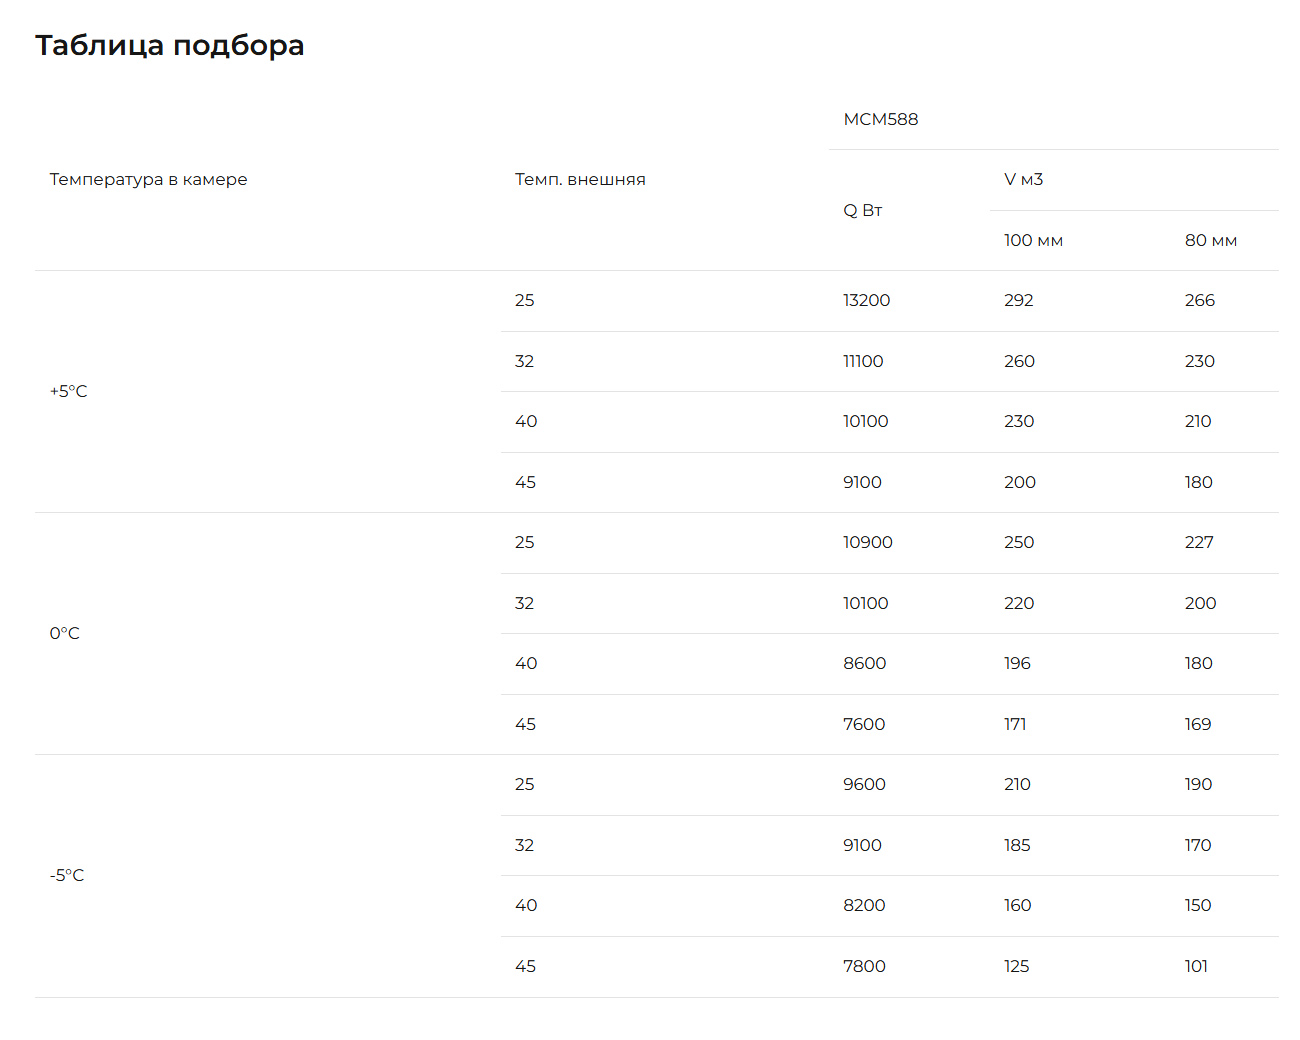Select the "Q Вт" column header
The width and height of the screenshot is (1300, 1040).
(862, 210)
